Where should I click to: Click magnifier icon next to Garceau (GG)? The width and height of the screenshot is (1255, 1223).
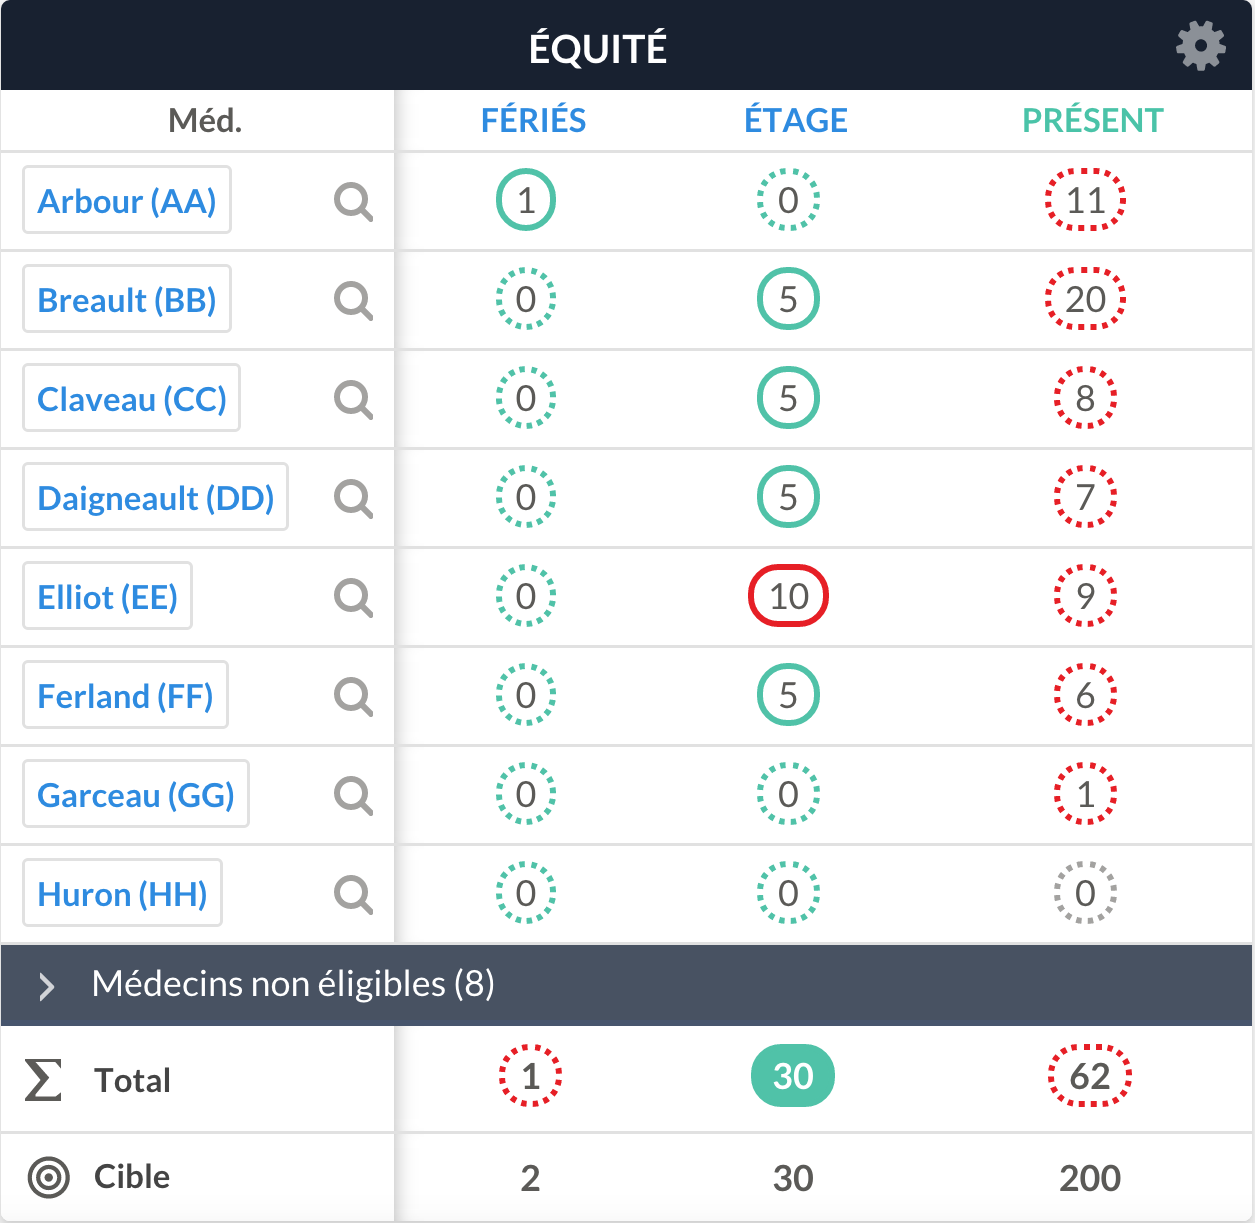[353, 795]
